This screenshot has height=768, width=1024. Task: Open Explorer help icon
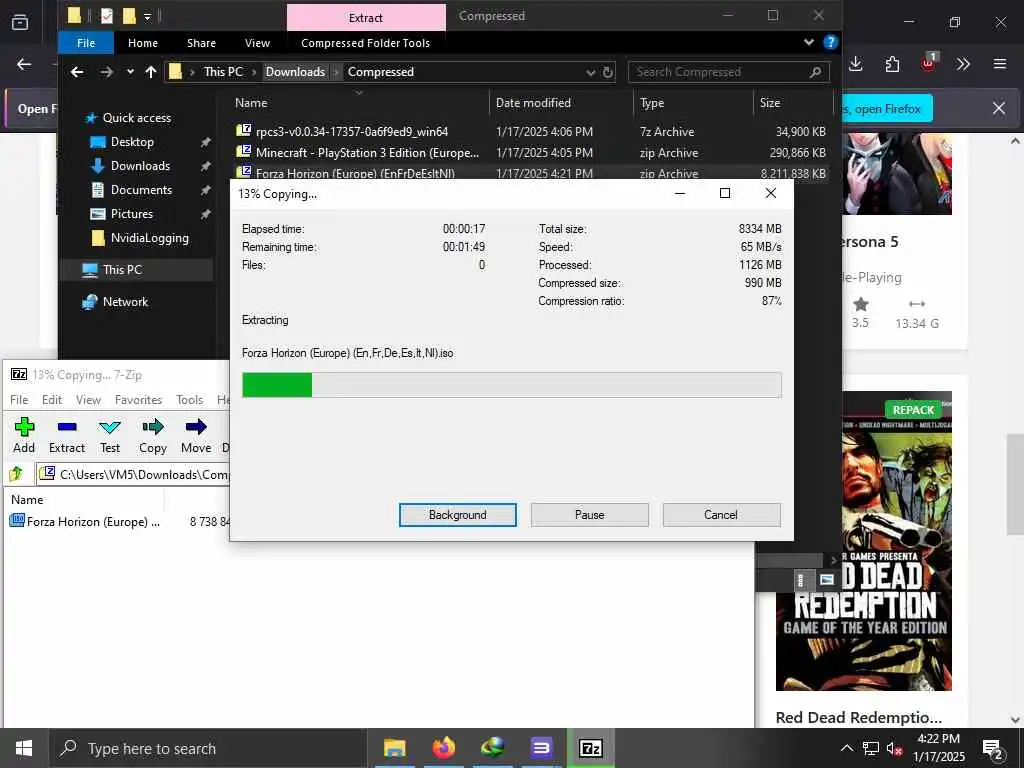(830, 42)
